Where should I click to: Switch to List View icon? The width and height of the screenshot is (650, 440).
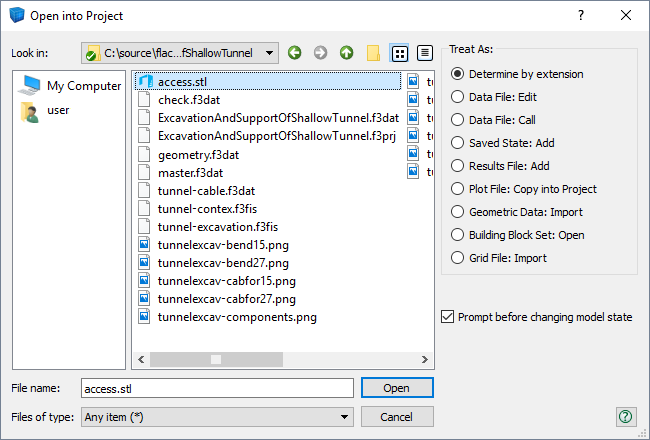click(x=399, y=53)
